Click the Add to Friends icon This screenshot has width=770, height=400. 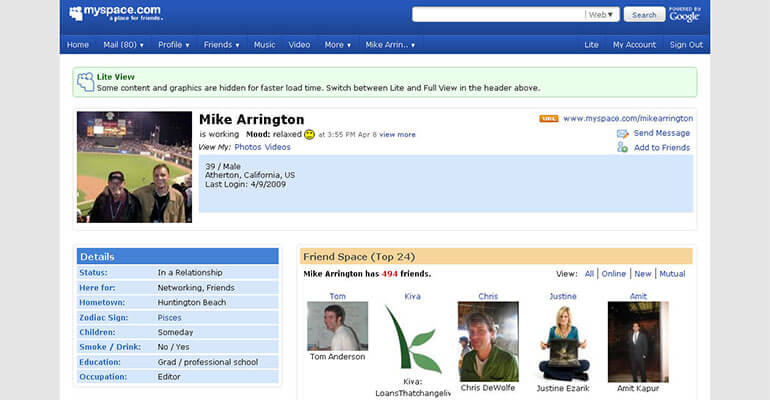click(623, 147)
